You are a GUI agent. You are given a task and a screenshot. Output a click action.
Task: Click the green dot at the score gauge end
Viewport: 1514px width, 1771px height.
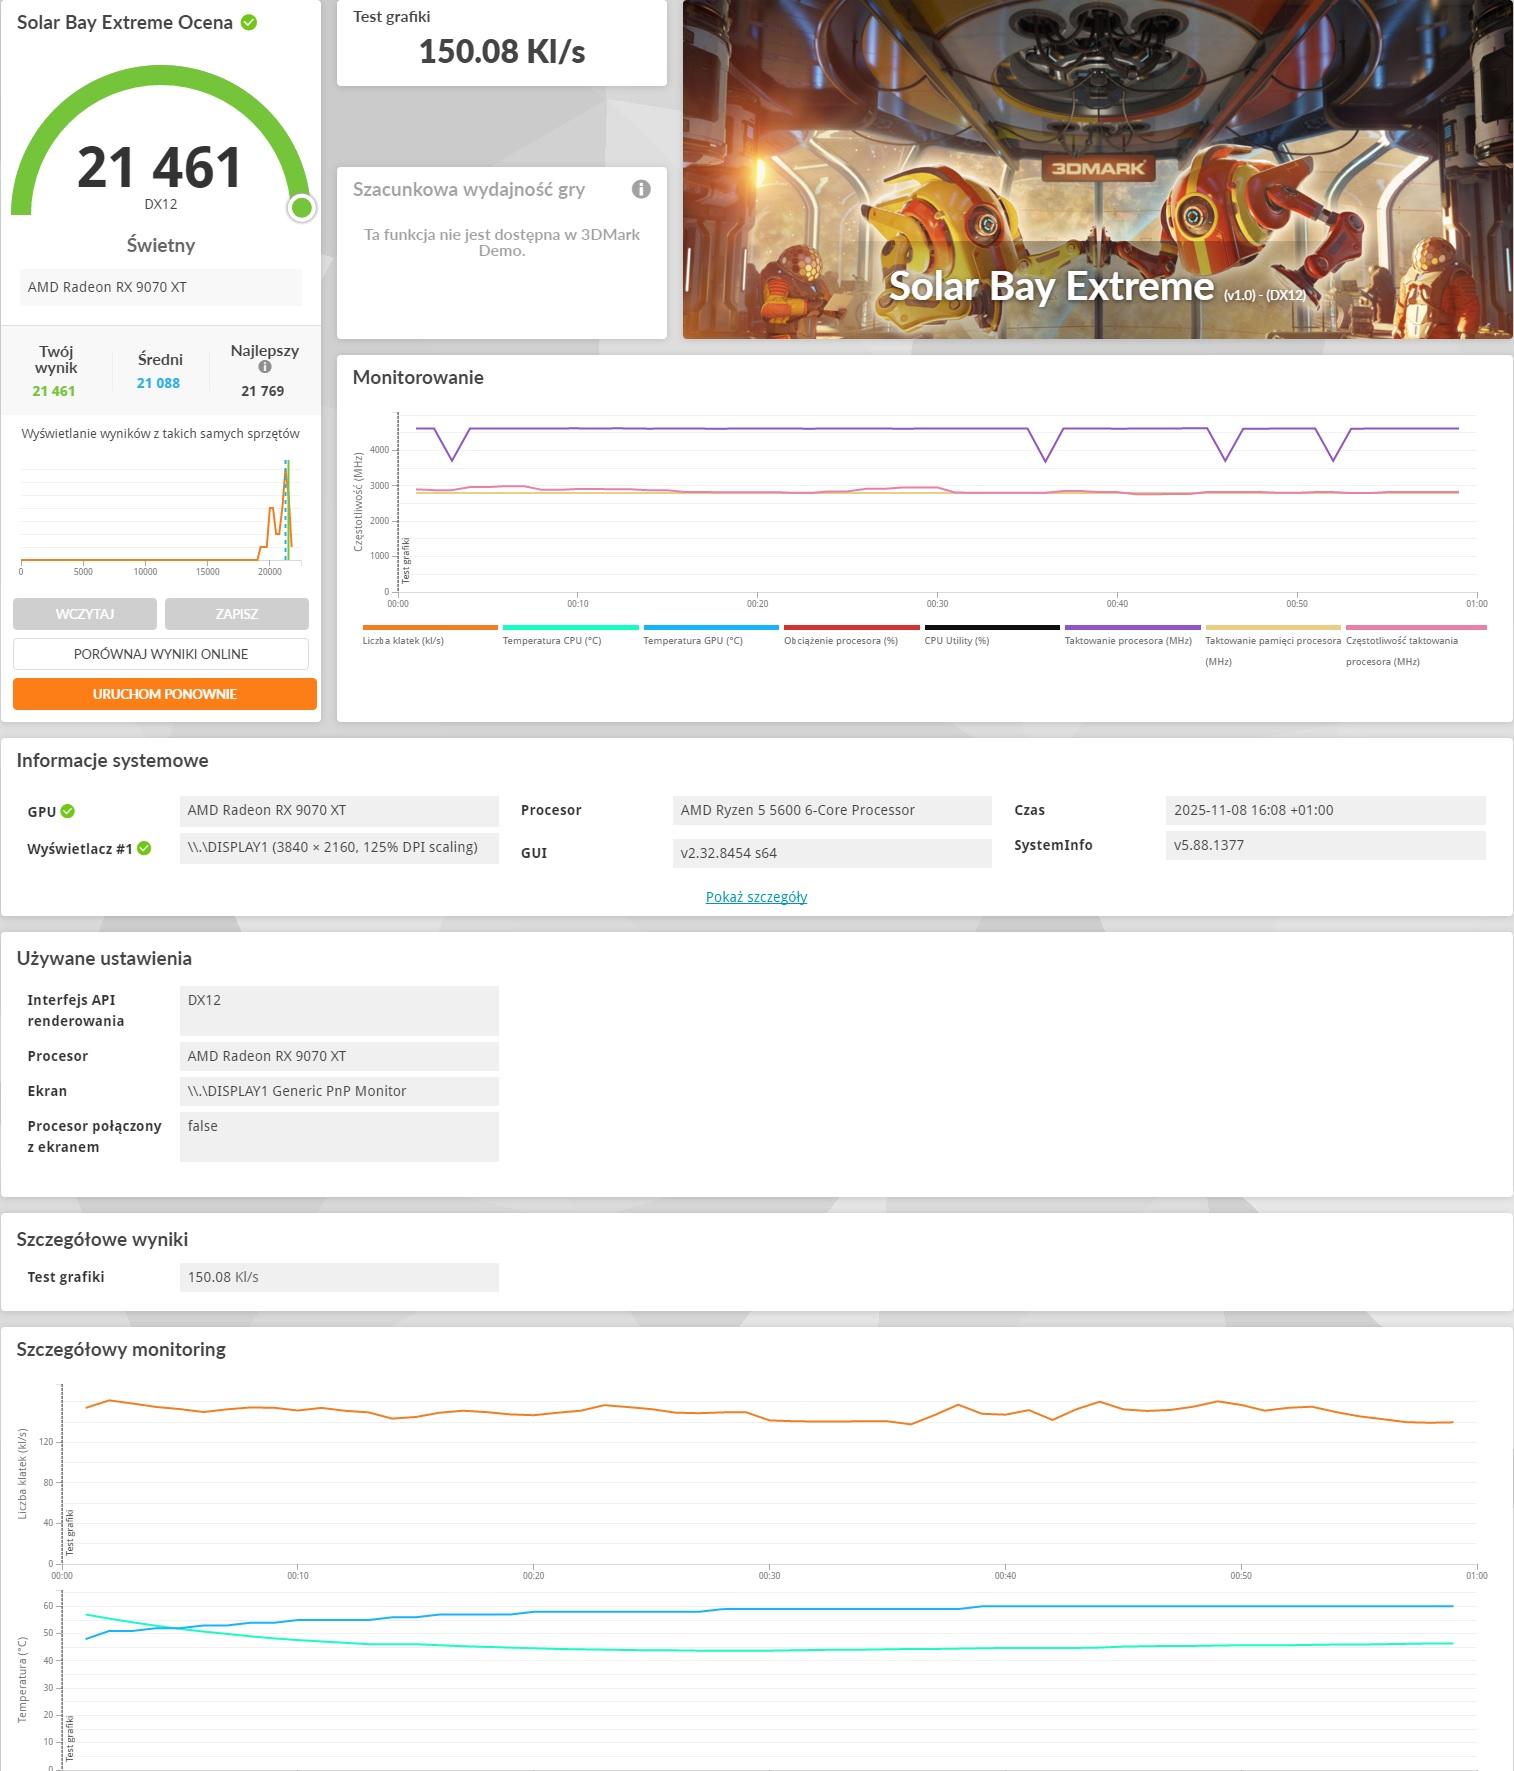tap(301, 207)
